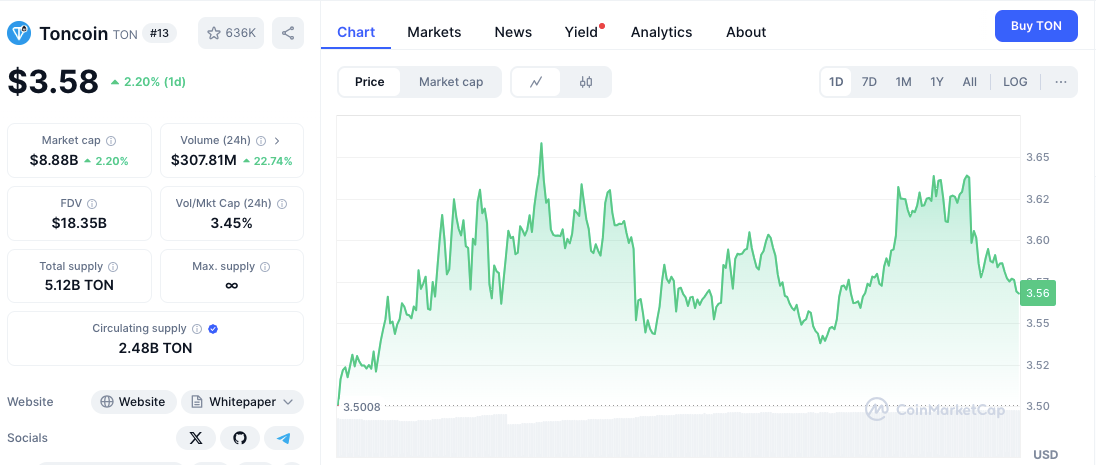Go to the Markets tab

pyautogui.click(x=434, y=32)
